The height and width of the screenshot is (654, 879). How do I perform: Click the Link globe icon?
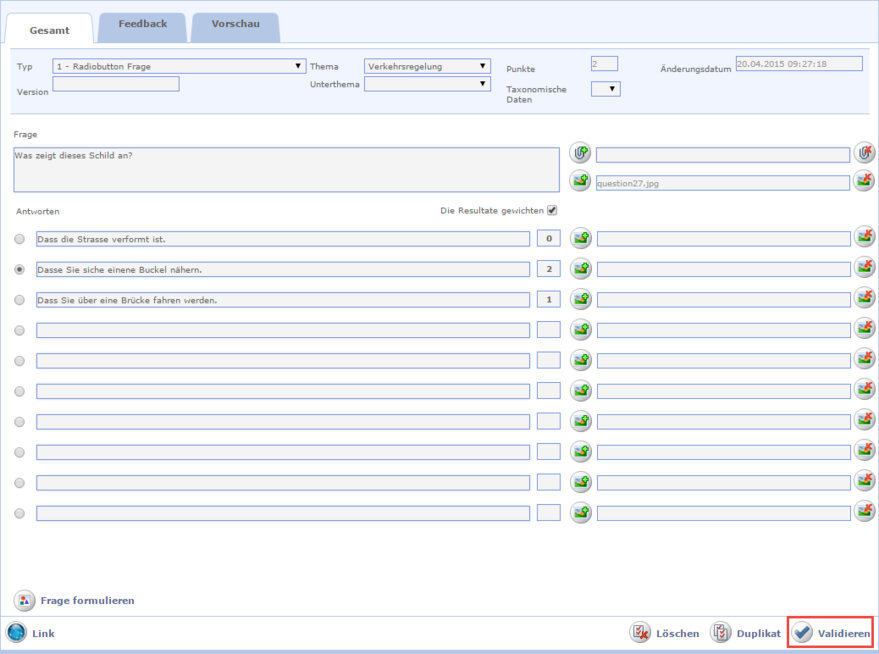click(x=17, y=633)
